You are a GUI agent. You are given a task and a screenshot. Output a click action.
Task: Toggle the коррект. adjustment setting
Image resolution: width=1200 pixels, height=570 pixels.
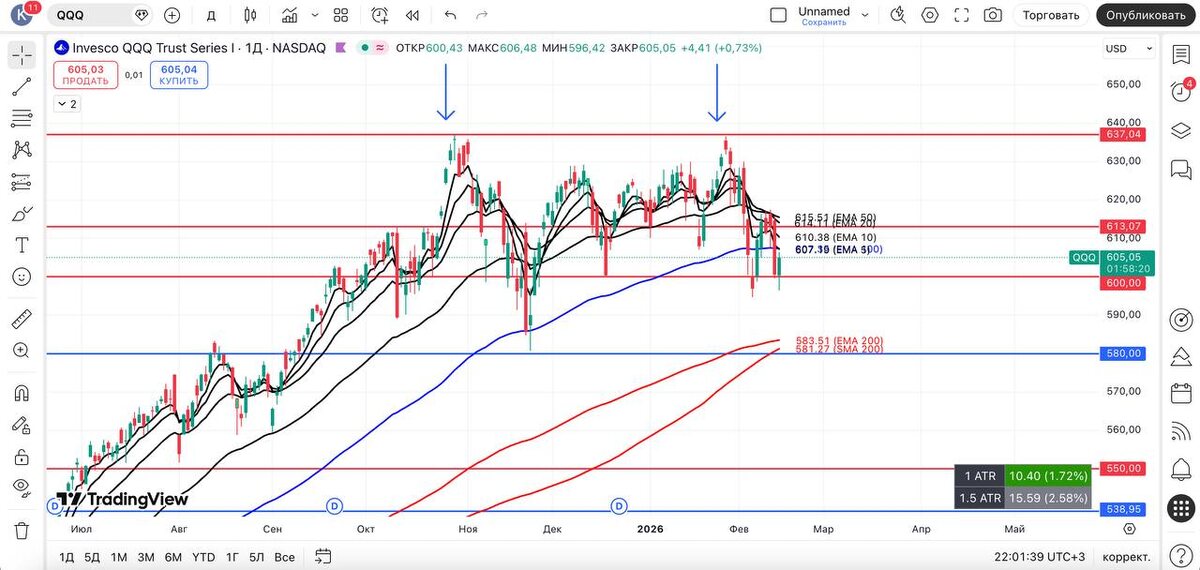pos(1125,557)
